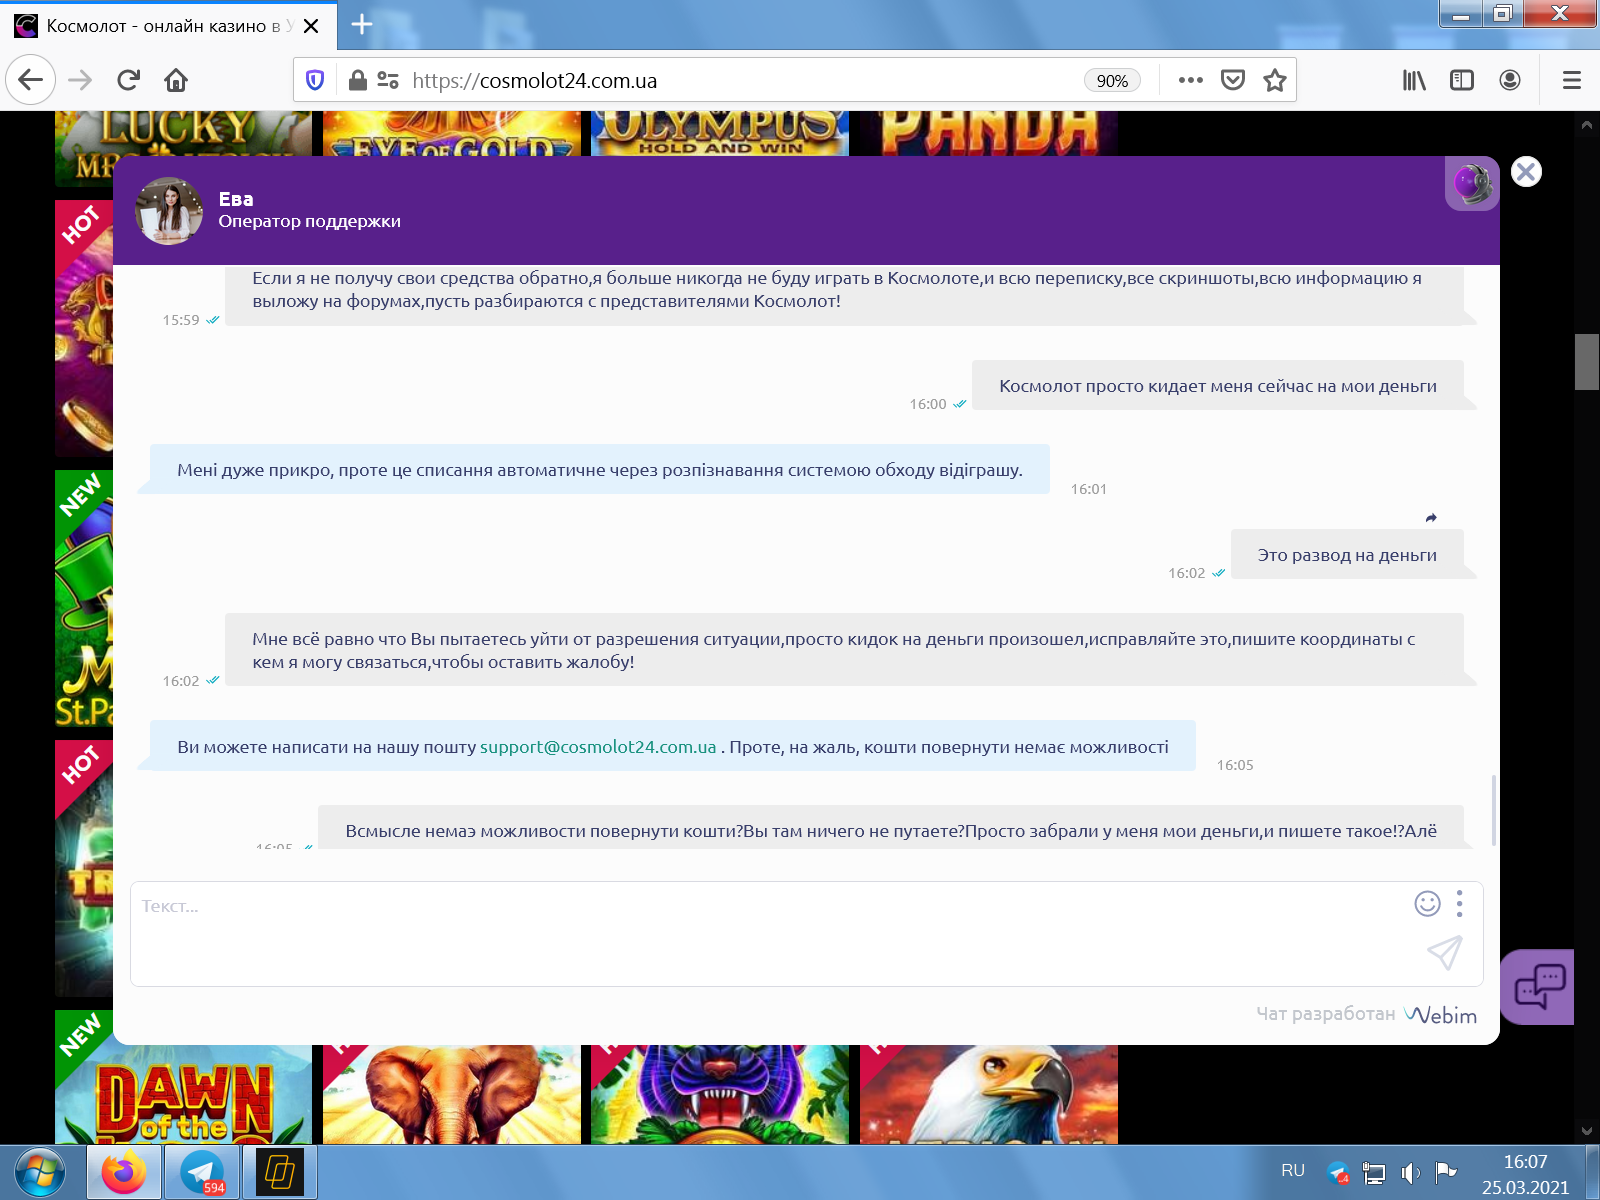Click the operator name 'Ева'
This screenshot has height=1200, width=1600.
[x=236, y=199]
